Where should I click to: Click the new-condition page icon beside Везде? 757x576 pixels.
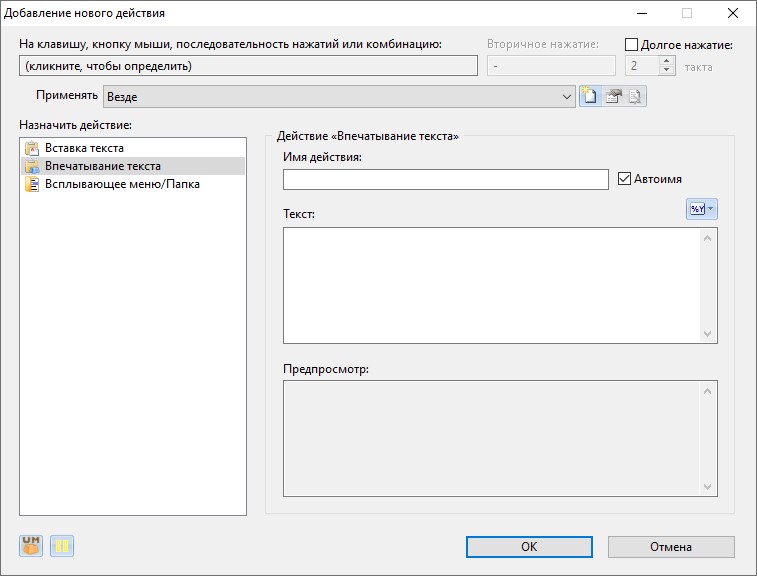(x=589, y=96)
